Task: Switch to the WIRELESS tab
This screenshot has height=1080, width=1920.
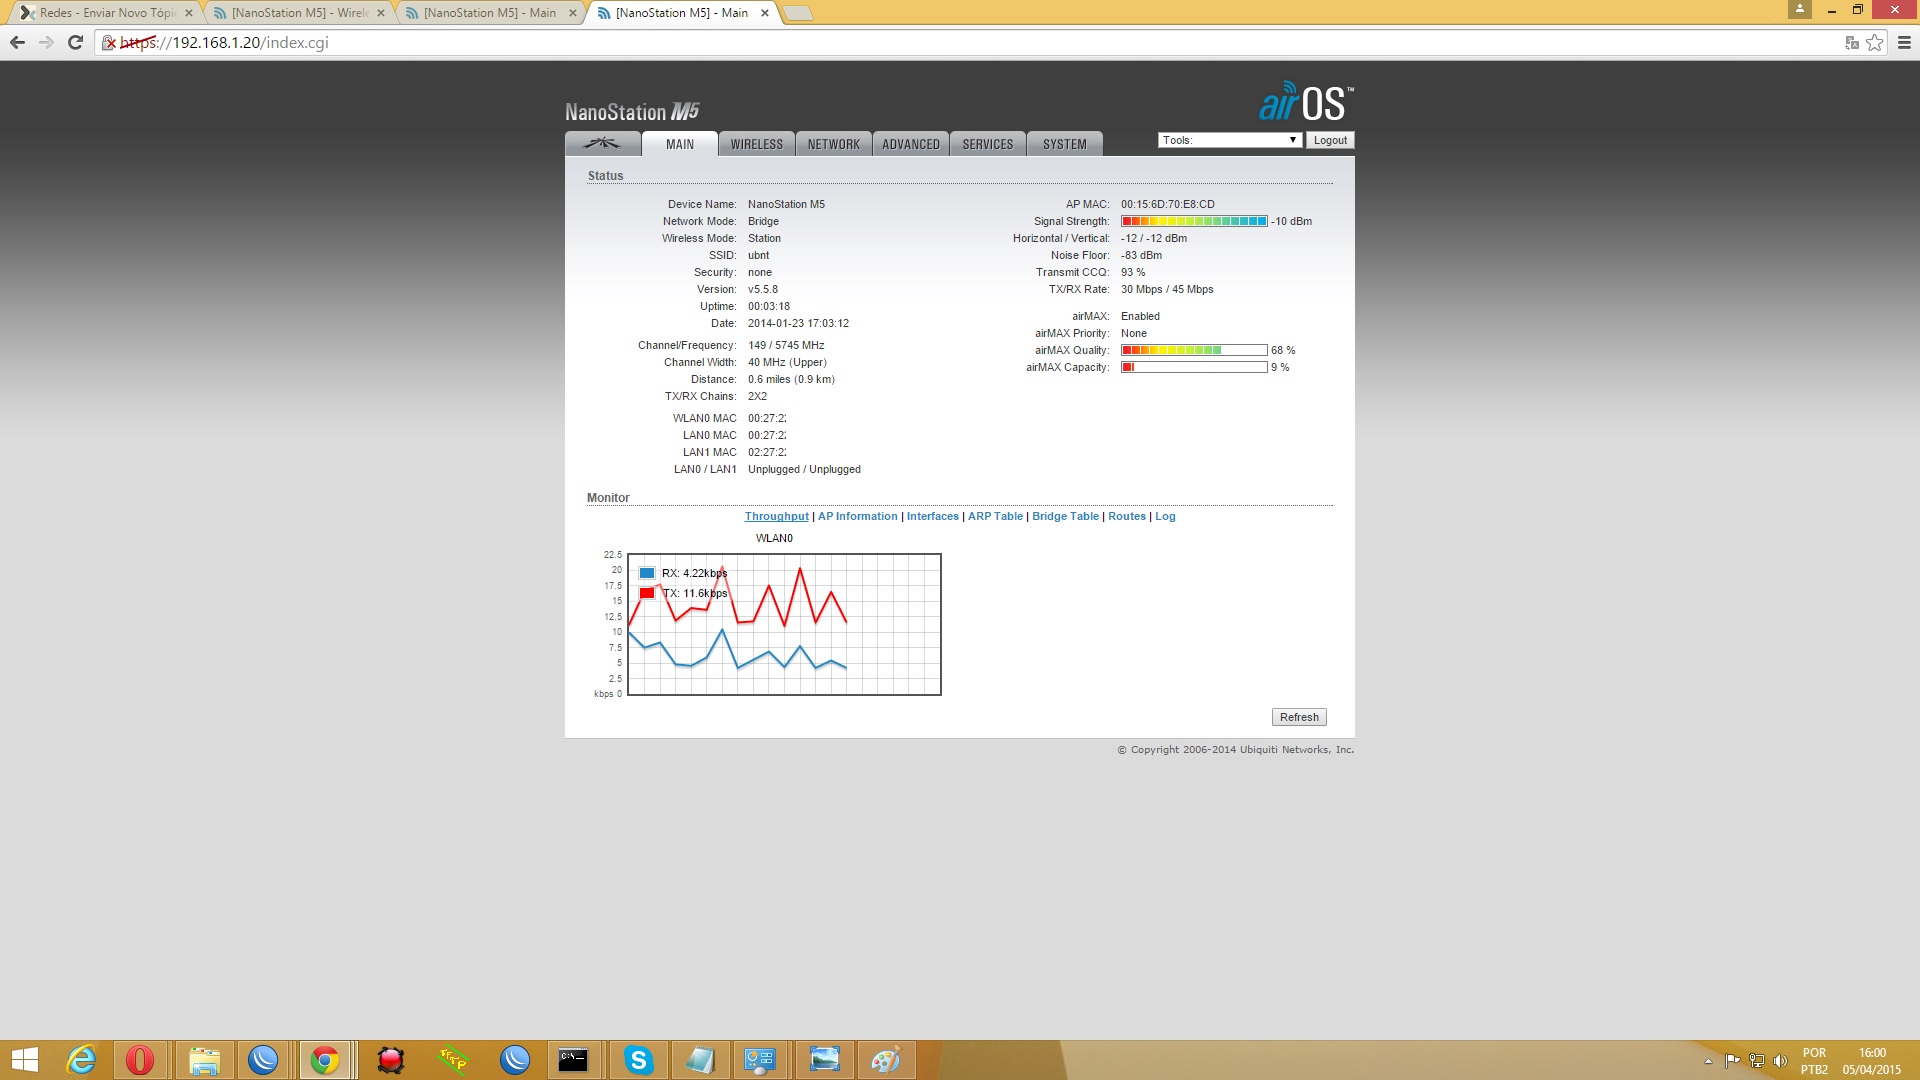Action: click(756, 144)
